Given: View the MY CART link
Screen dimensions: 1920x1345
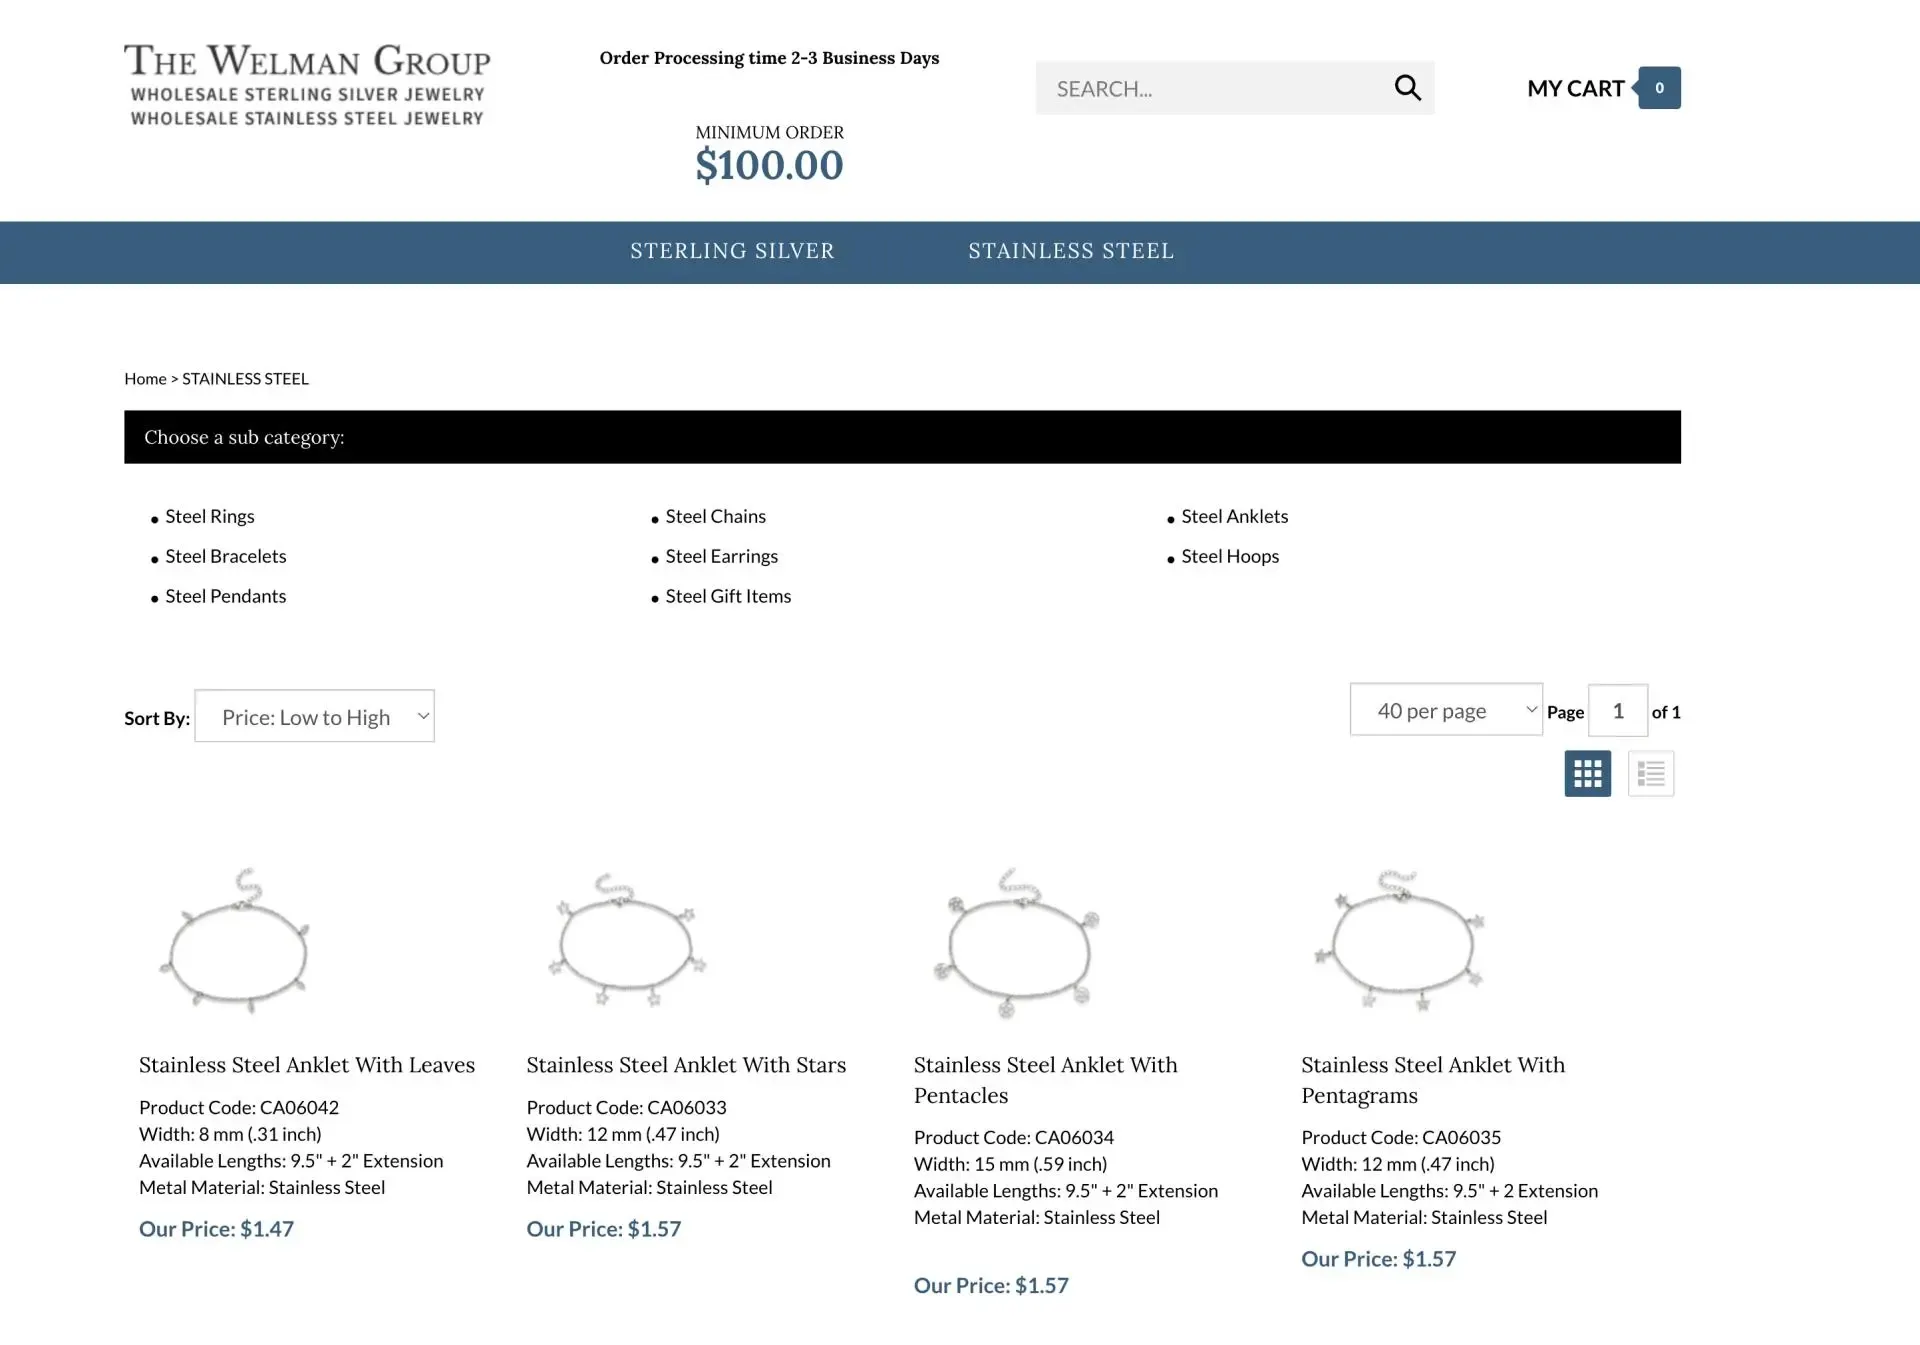Looking at the screenshot, I should [1575, 88].
